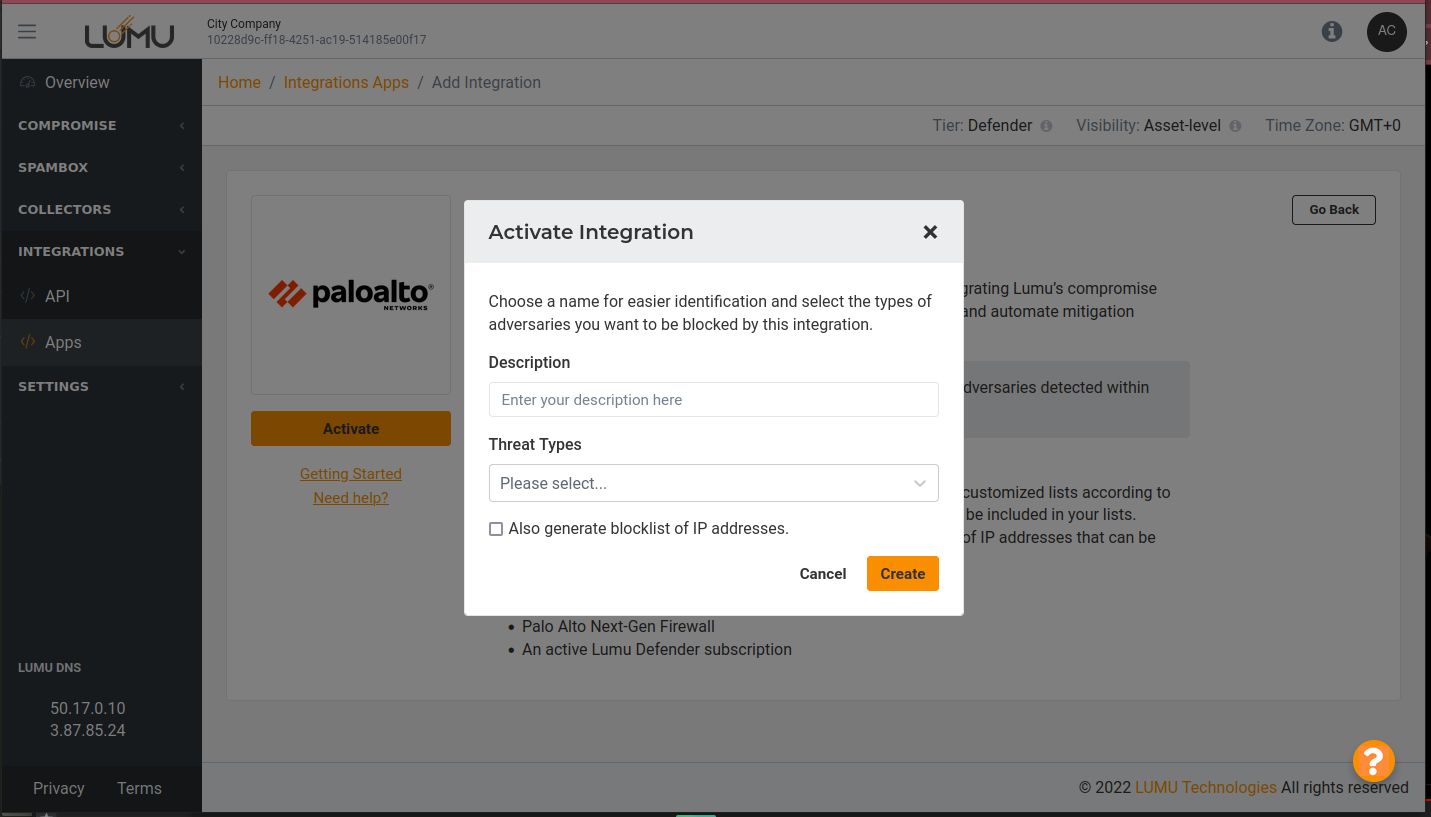Click the LUMU logo

[x=130, y=34]
